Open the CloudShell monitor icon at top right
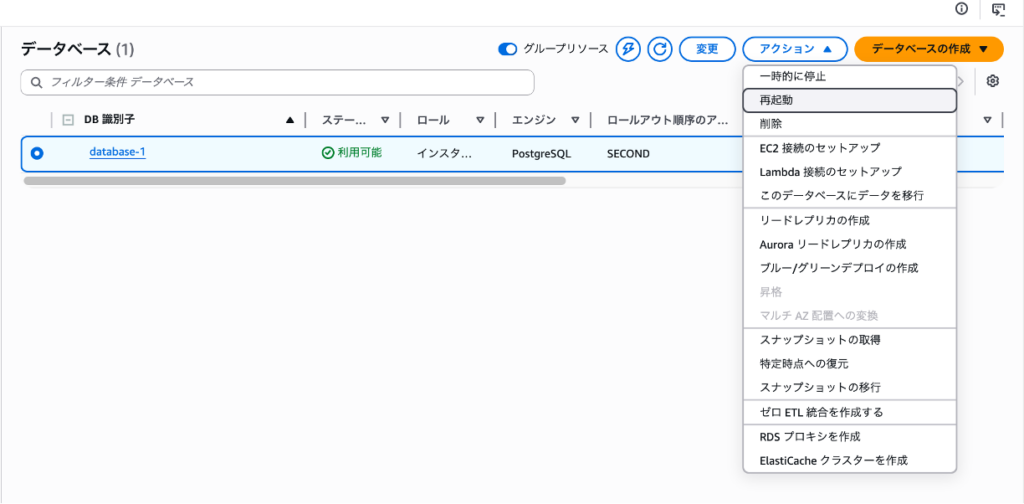 (999, 9)
